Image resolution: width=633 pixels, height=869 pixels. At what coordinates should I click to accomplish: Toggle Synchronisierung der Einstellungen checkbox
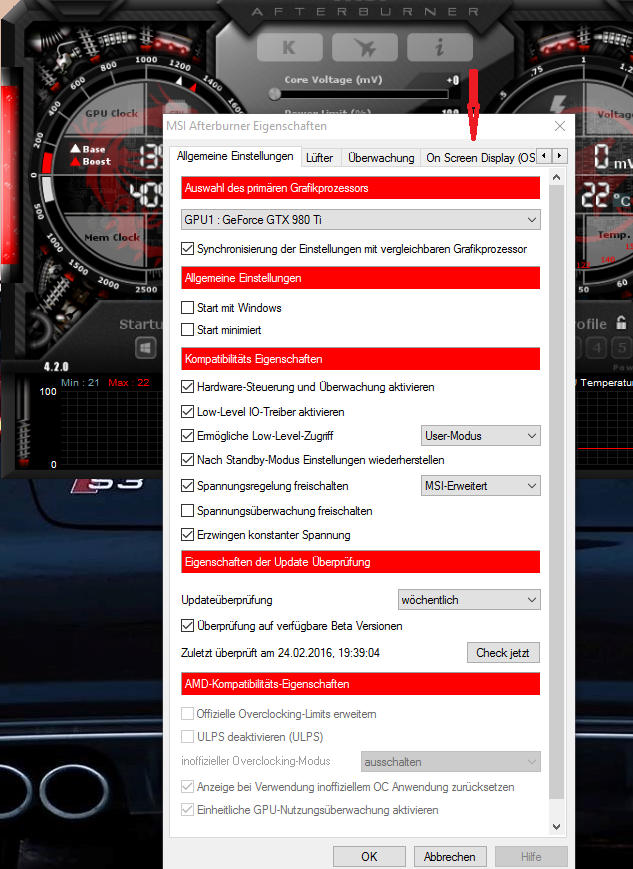(187, 249)
